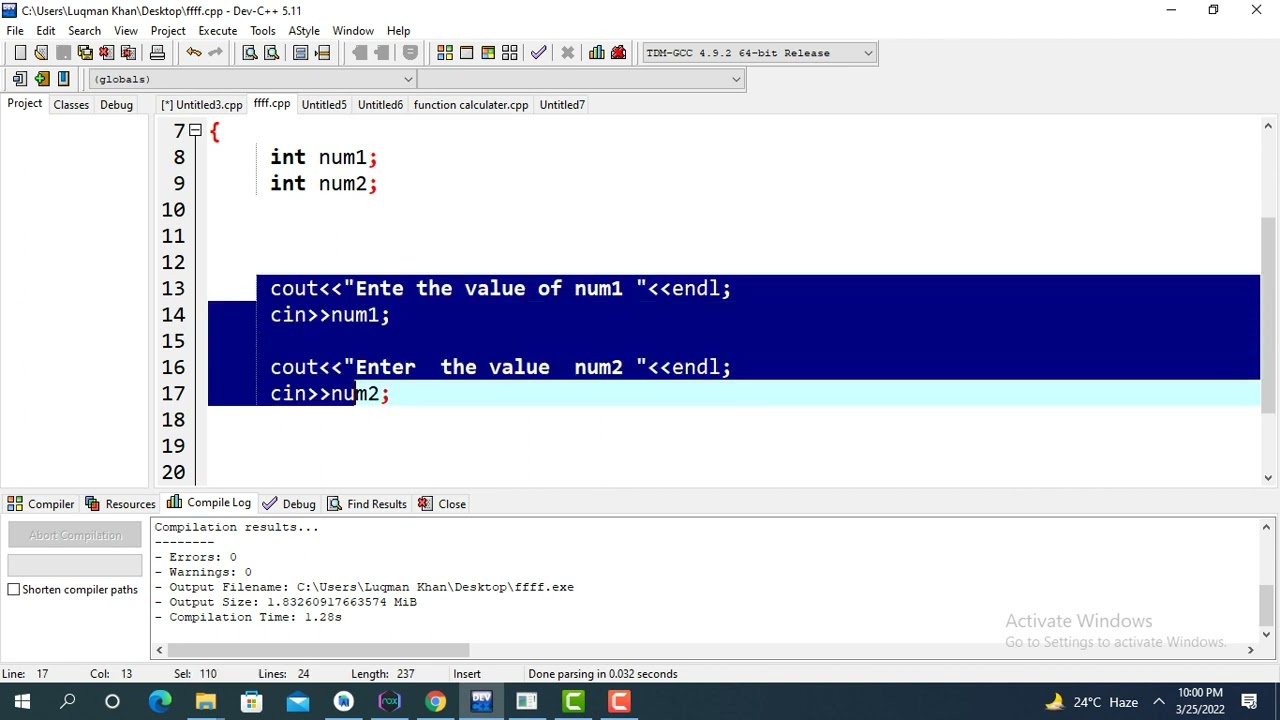Open the Resources bottom panel tab
Screen dimensions: 1280x720
click(x=121, y=504)
